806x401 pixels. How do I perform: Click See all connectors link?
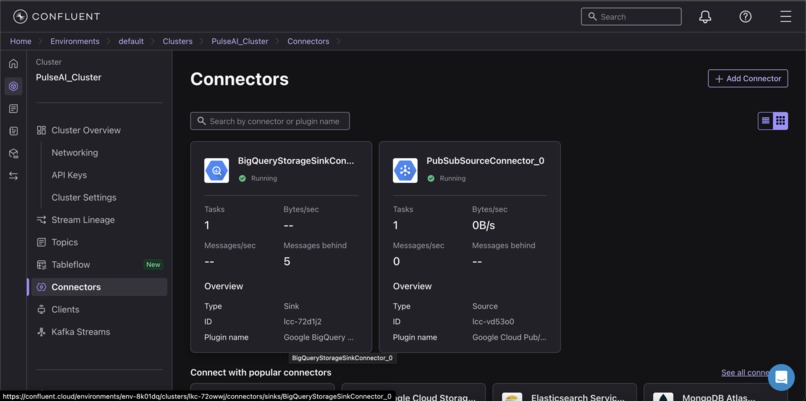click(x=744, y=373)
